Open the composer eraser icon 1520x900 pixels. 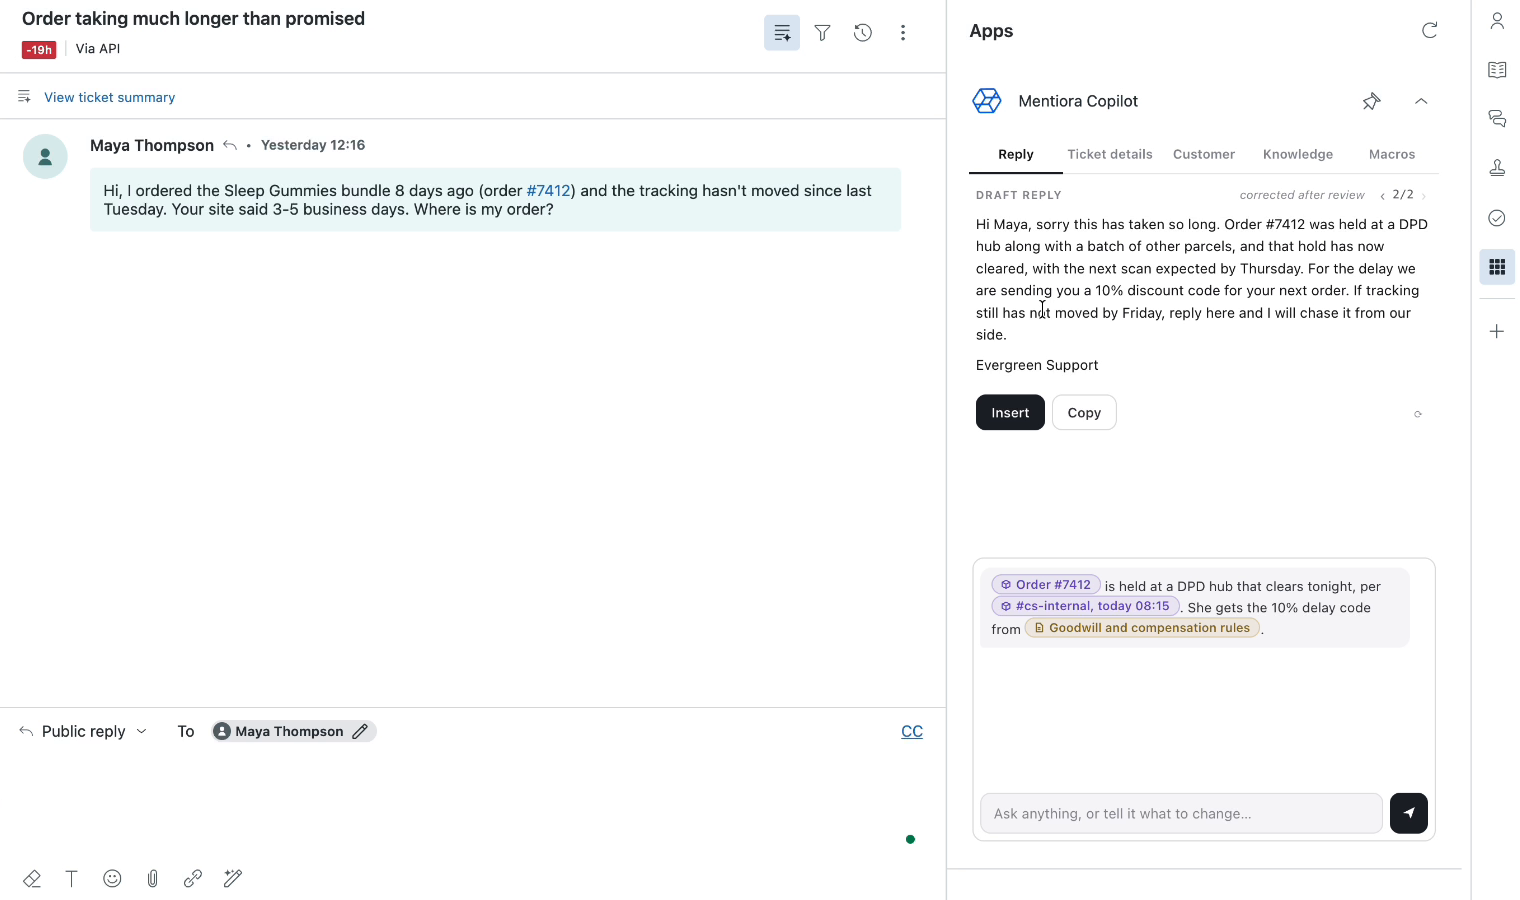32,878
